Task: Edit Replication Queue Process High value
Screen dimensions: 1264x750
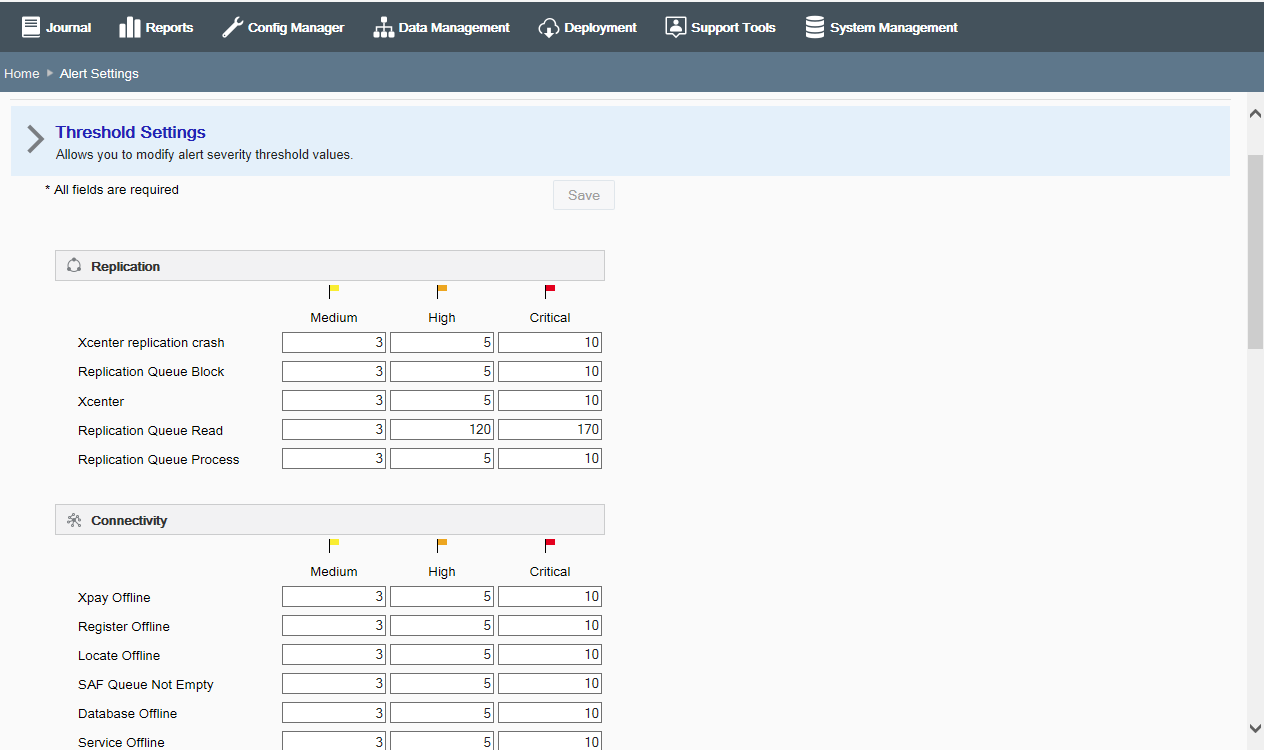Action: coord(442,458)
